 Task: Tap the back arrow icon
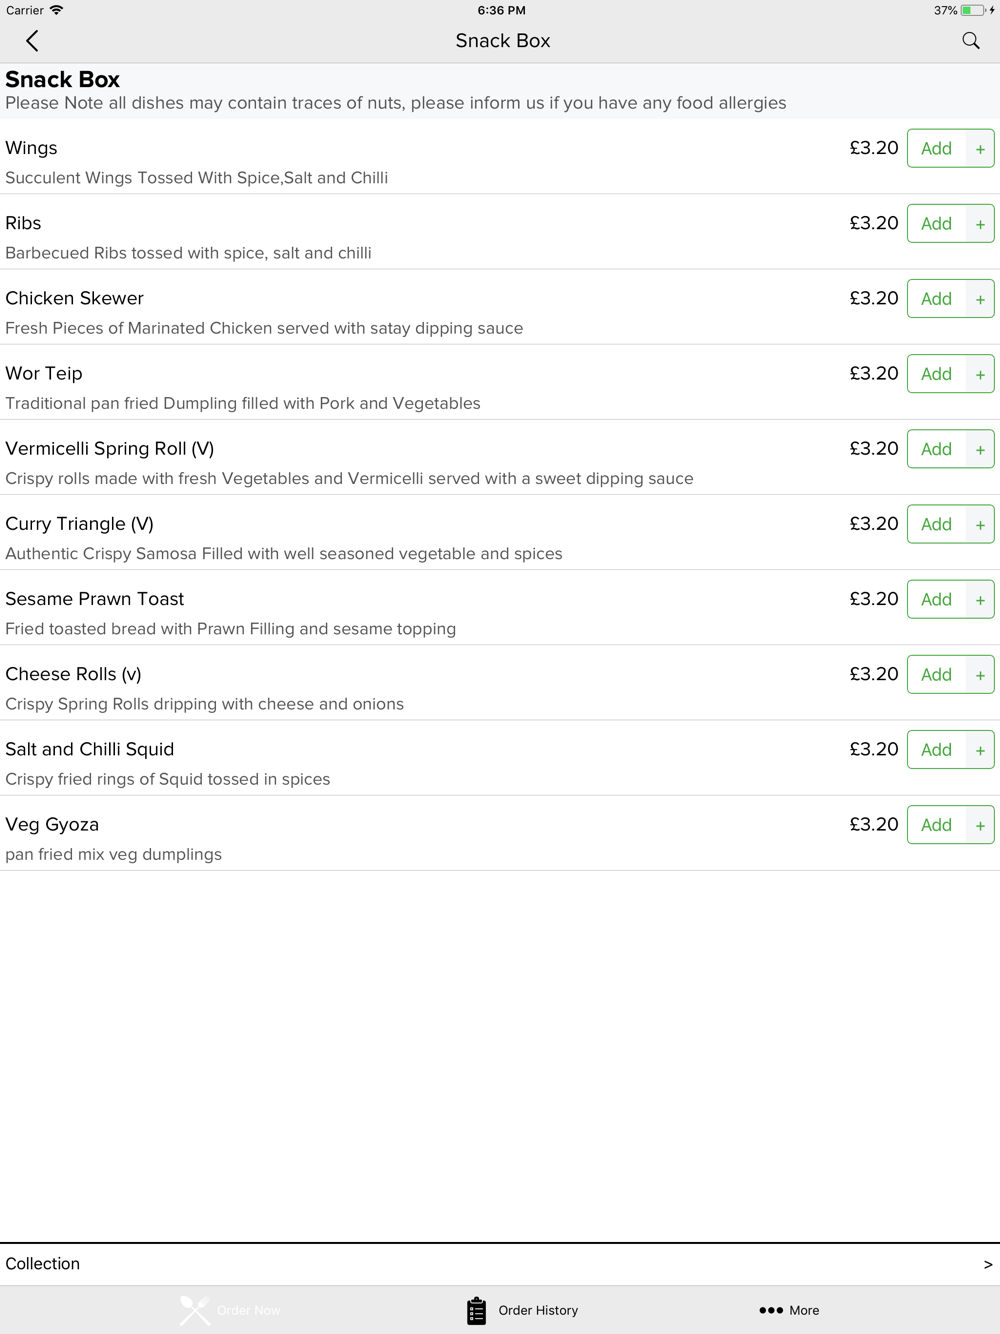[x=32, y=41]
